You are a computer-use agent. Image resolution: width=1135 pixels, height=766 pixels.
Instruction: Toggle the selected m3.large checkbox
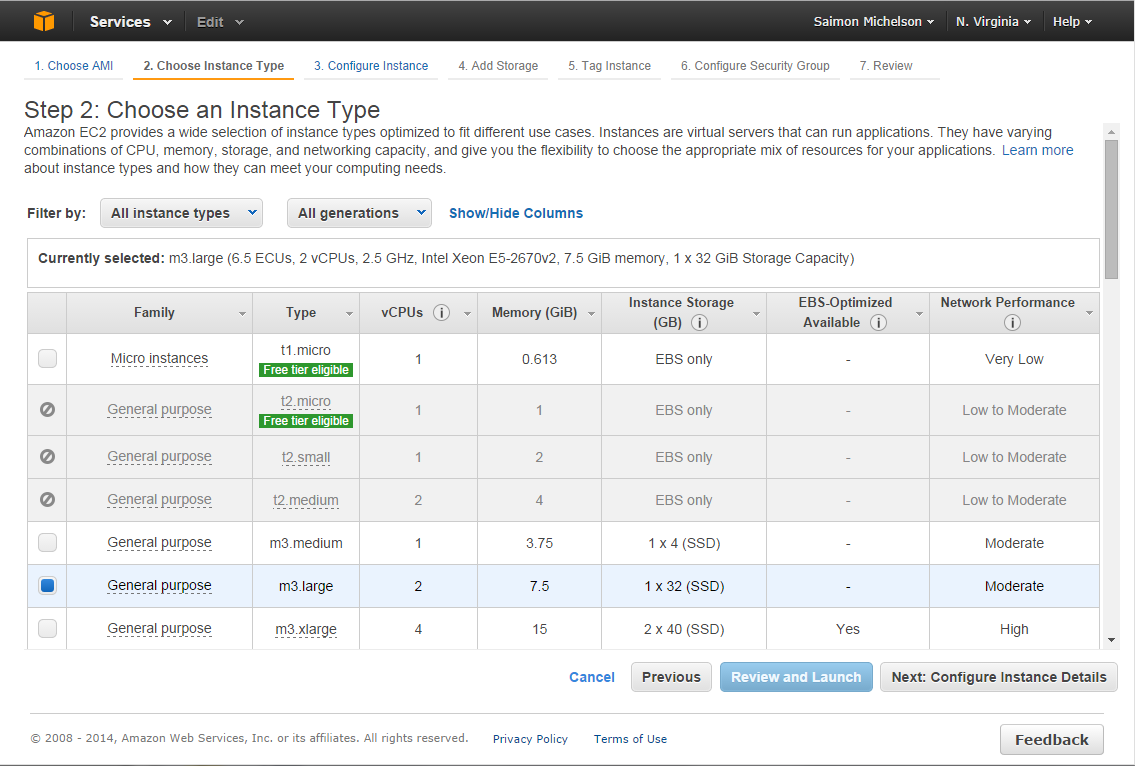pyautogui.click(x=47, y=586)
